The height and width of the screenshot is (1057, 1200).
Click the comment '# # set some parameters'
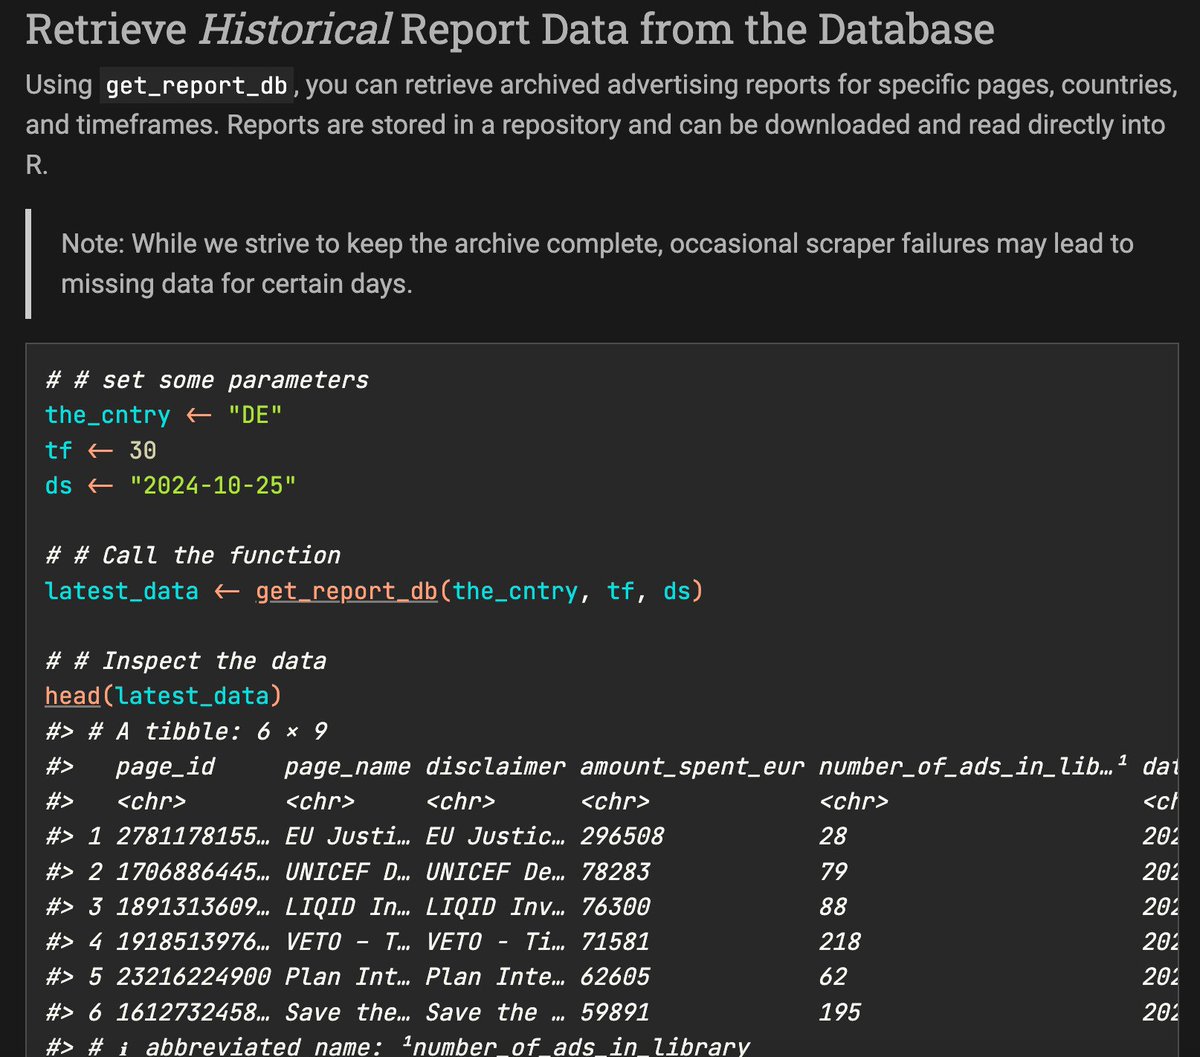[x=207, y=380]
